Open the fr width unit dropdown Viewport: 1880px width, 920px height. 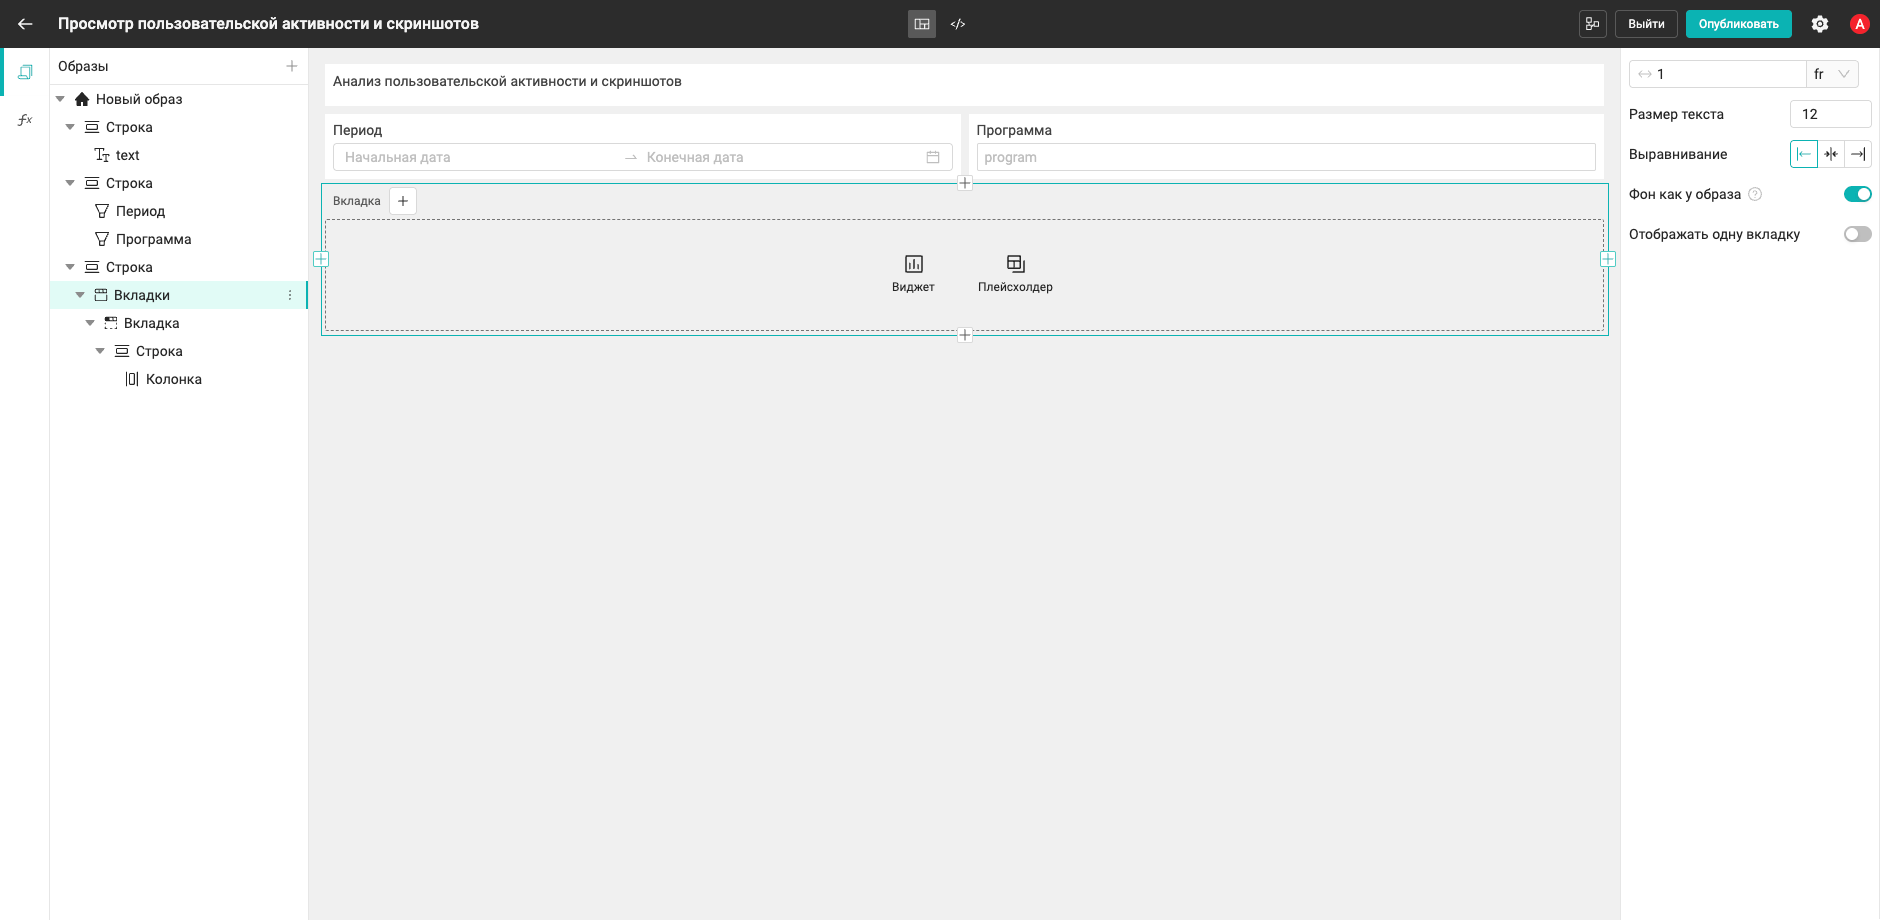tap(1832, 74)
